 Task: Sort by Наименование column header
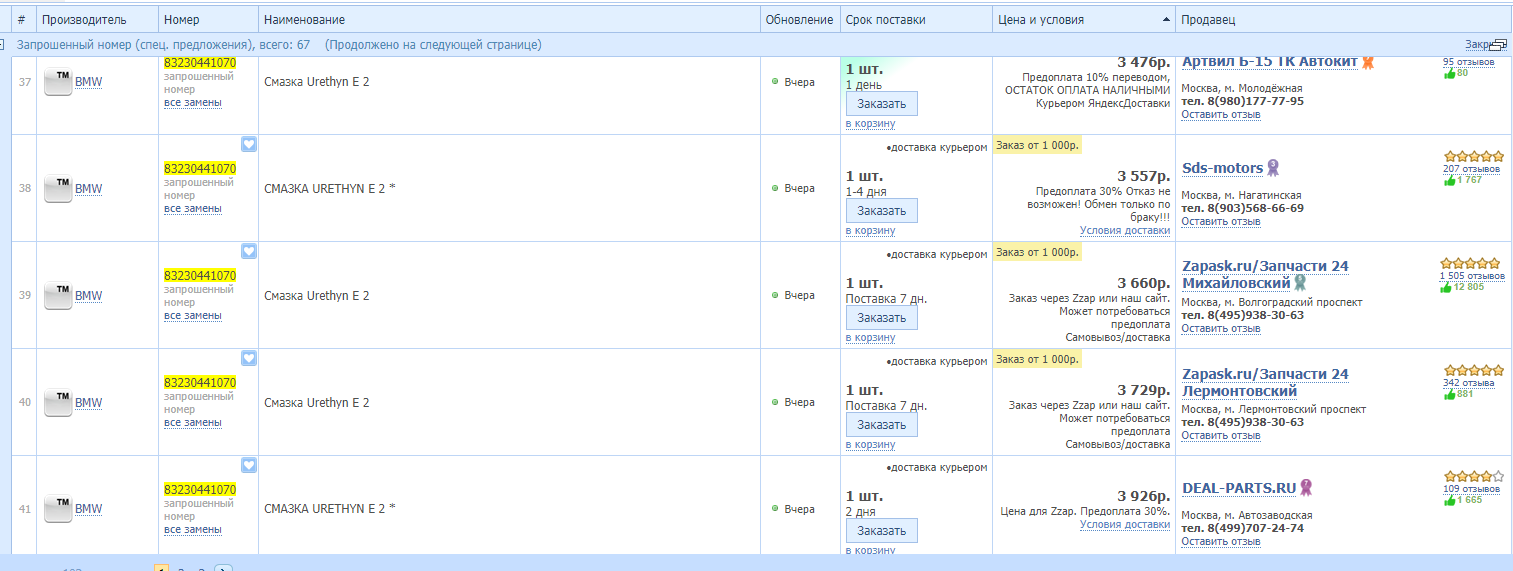coord(509,19)
